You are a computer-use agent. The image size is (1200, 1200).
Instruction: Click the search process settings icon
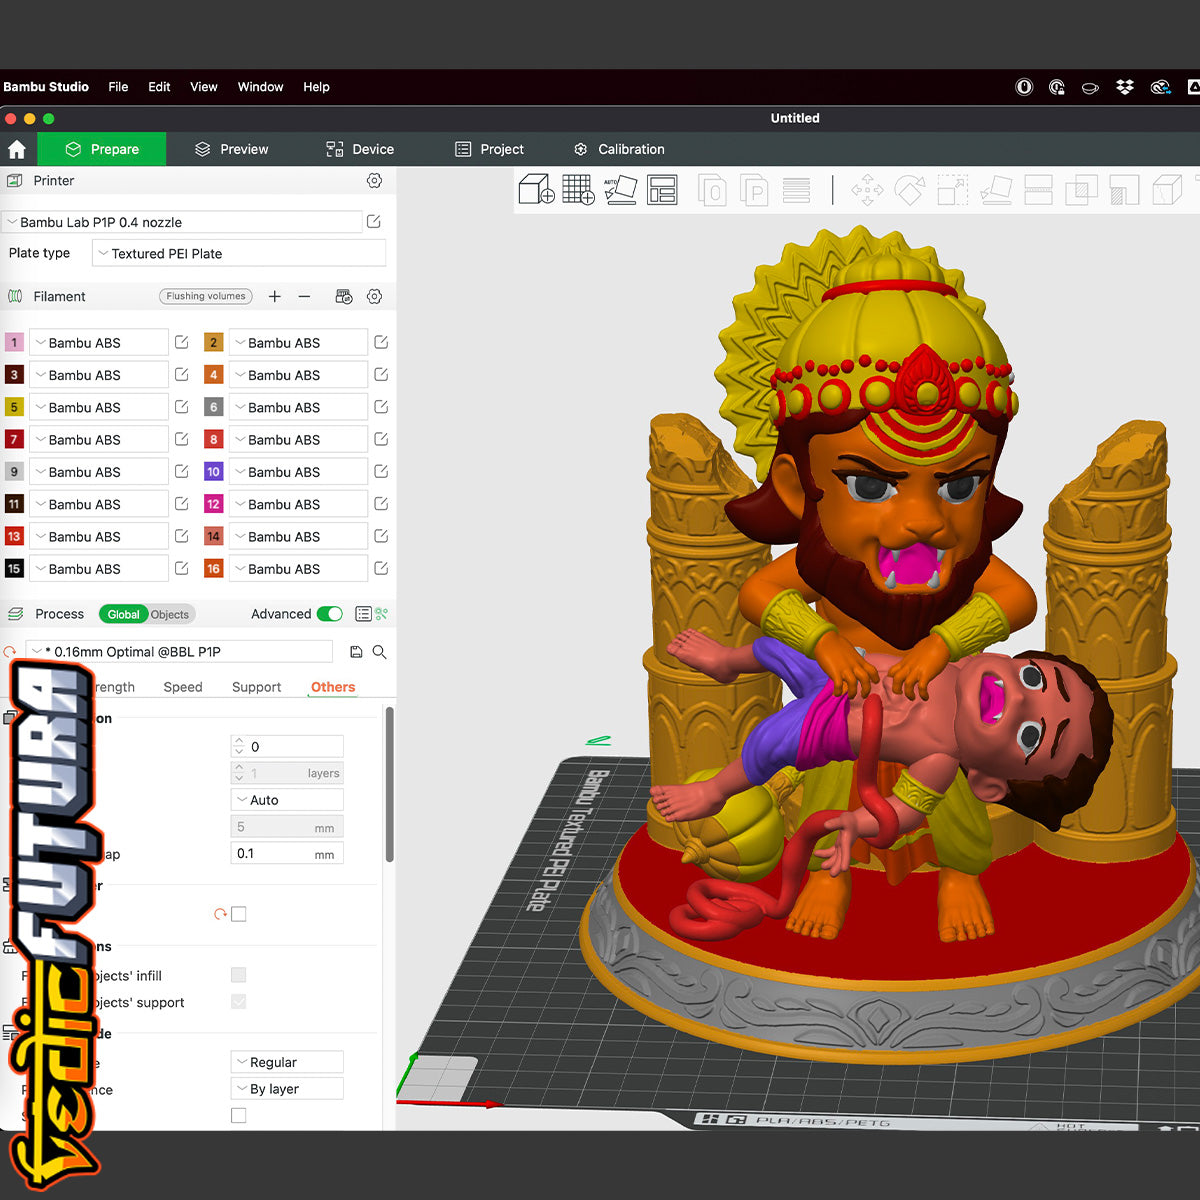pyautogui.click(x=380, y=652)
